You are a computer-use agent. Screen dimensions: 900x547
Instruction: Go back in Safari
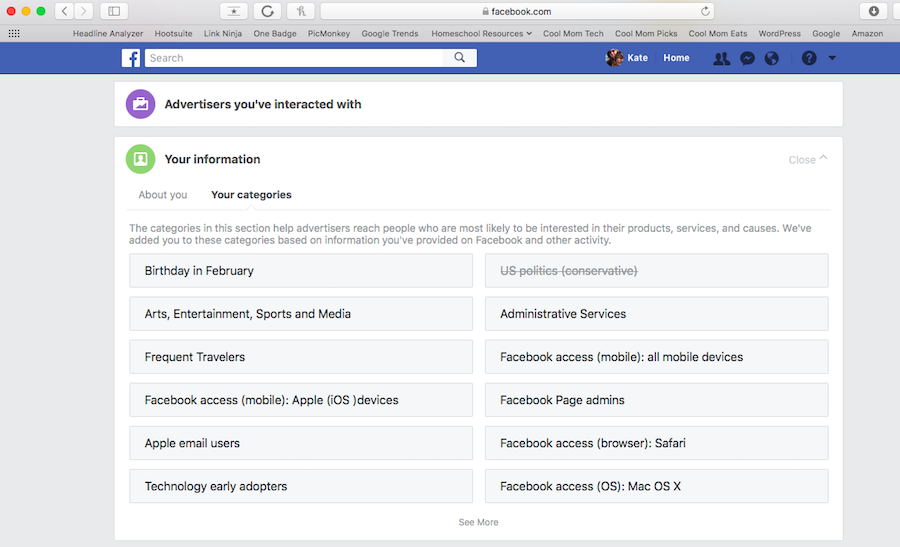64,11
